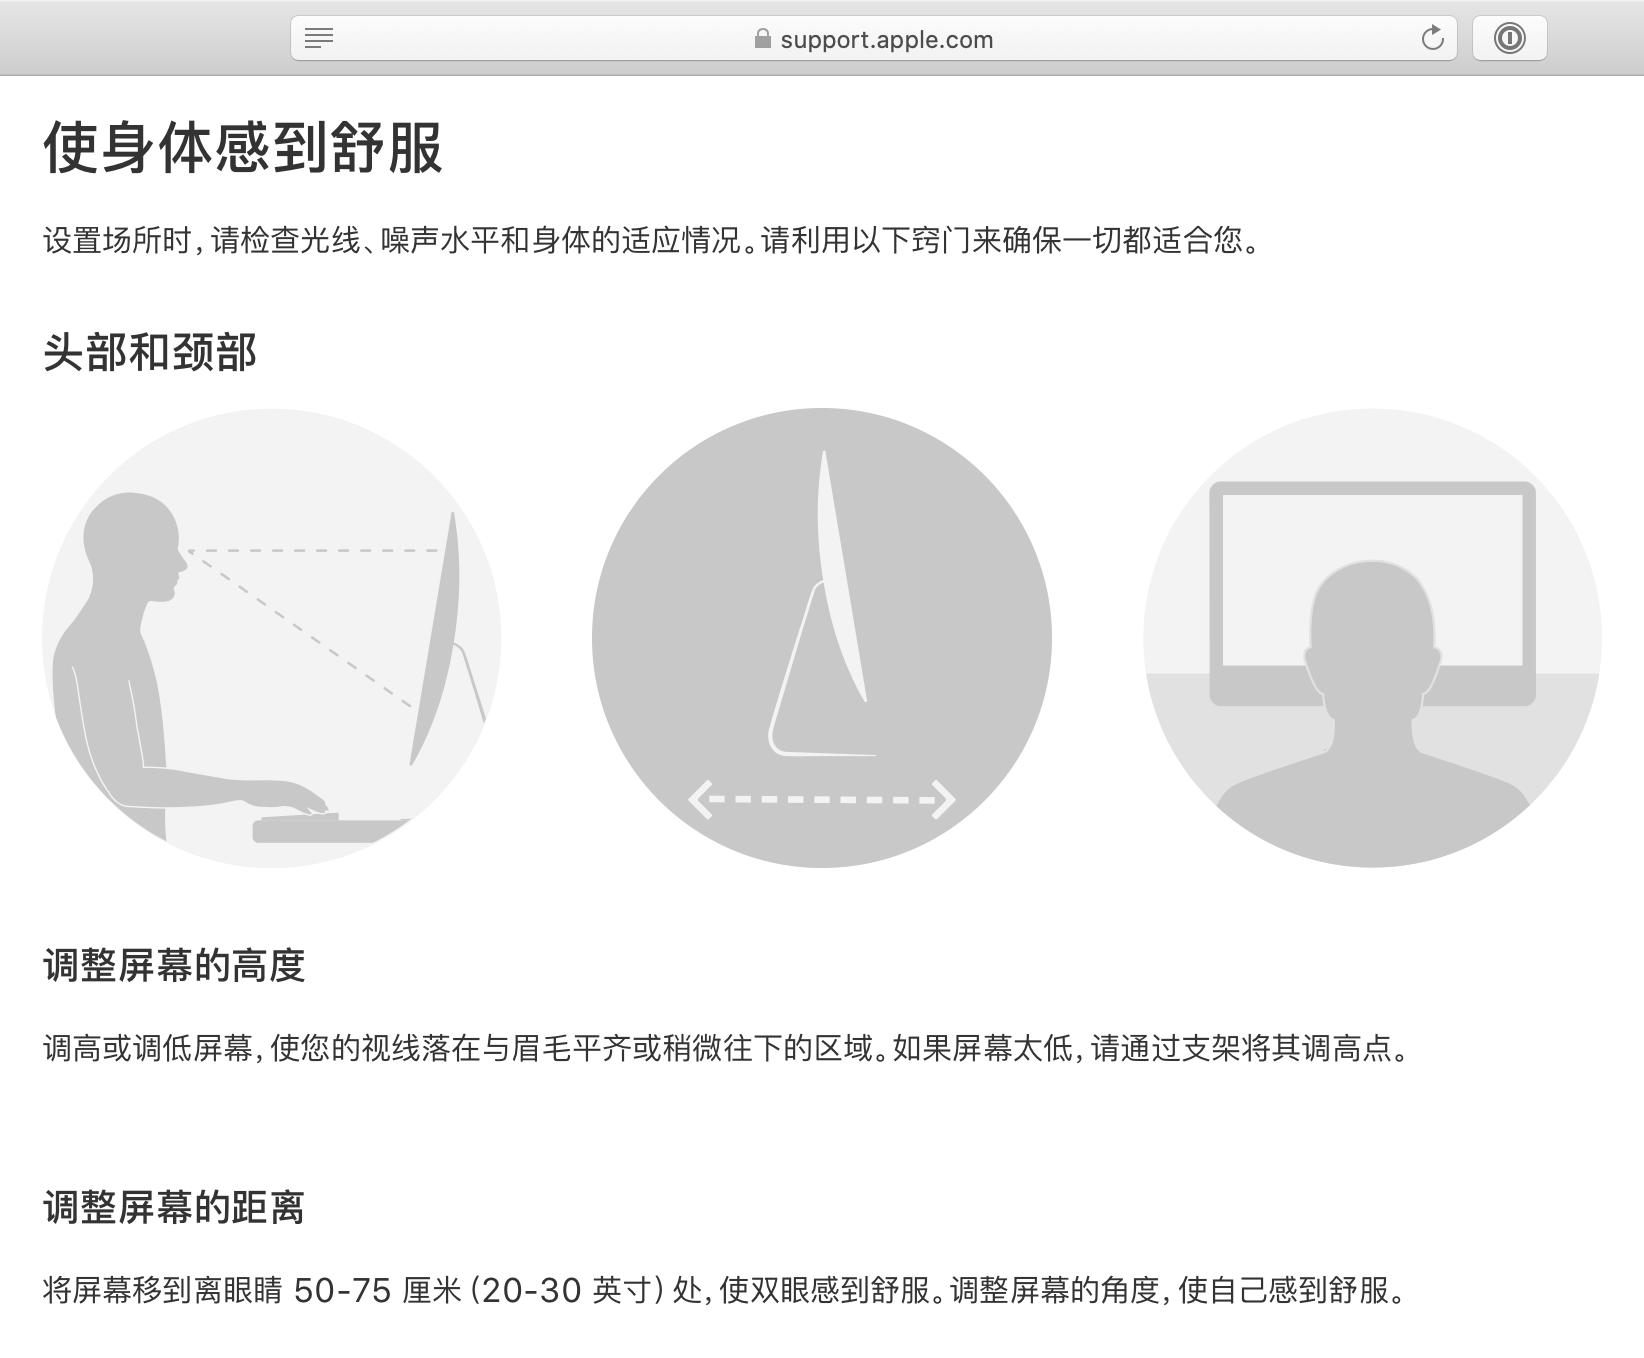Click the screen distance arrow illustration
1644x1358 pixels.
coord(822,638)
